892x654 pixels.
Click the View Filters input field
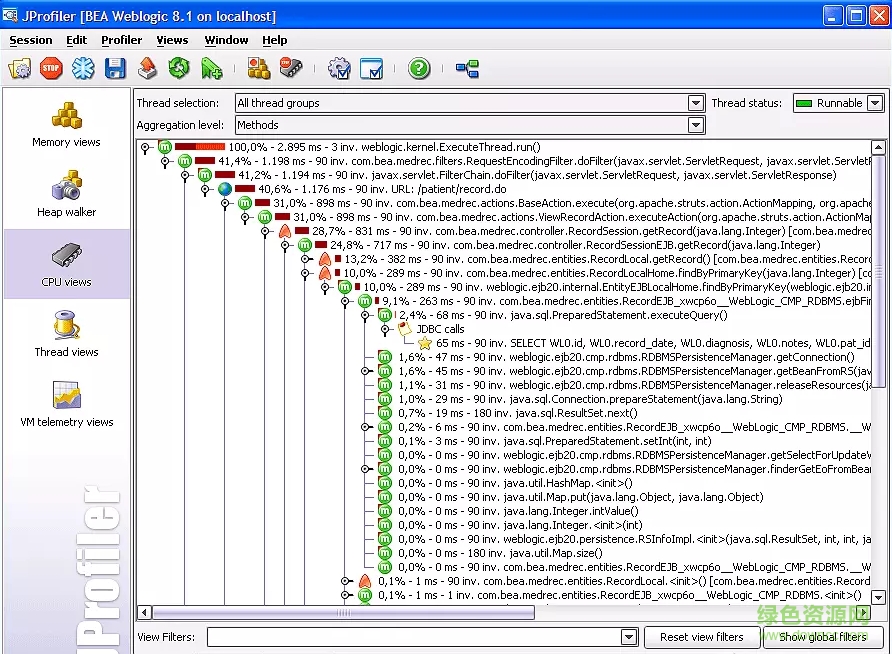(414, 637)
